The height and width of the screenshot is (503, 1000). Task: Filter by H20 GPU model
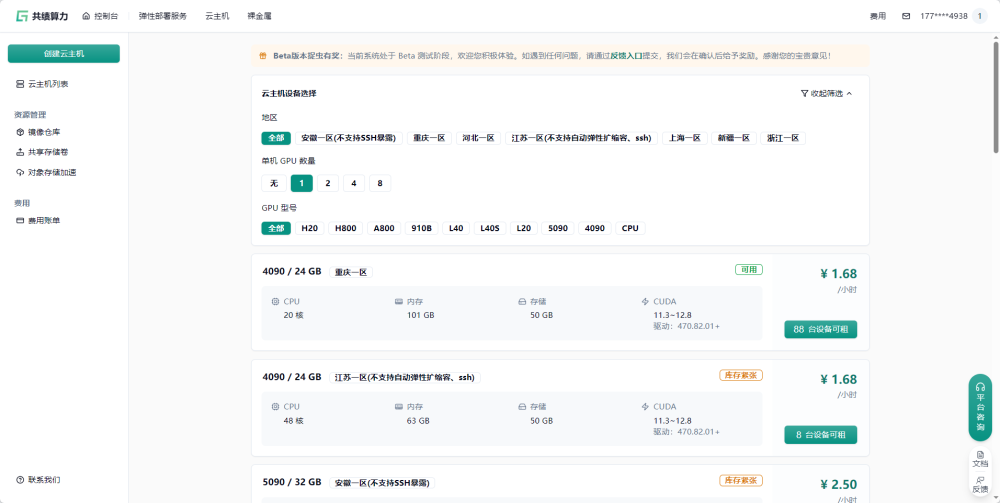click(x=309, y=228)
